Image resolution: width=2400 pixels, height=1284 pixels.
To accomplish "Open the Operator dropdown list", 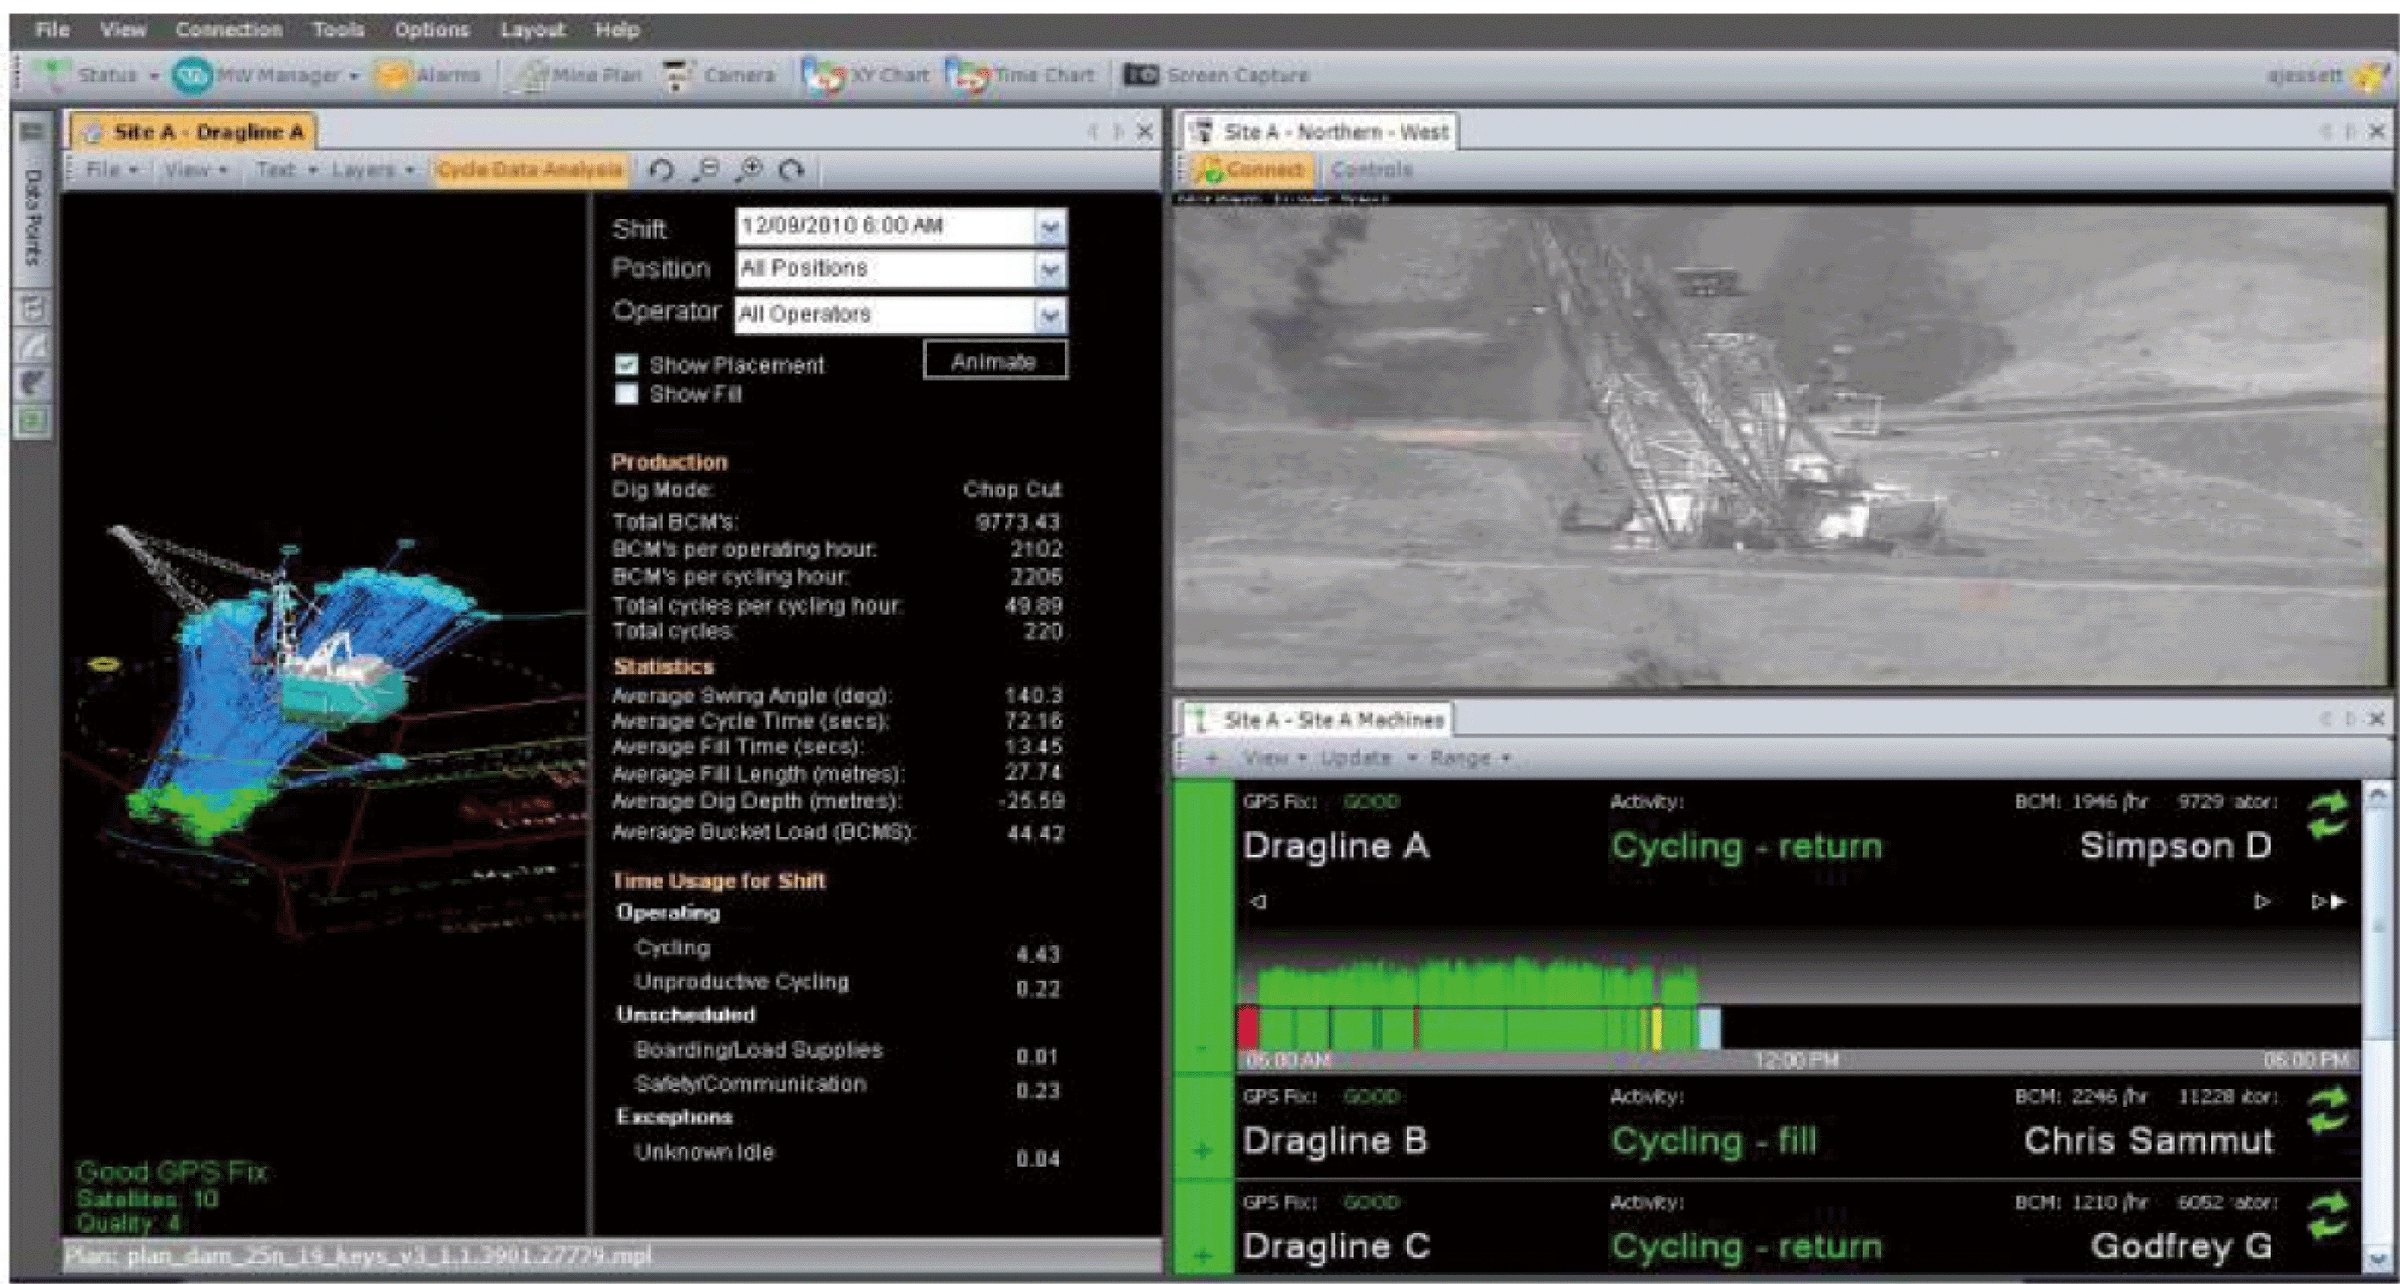I will 1049,315.
